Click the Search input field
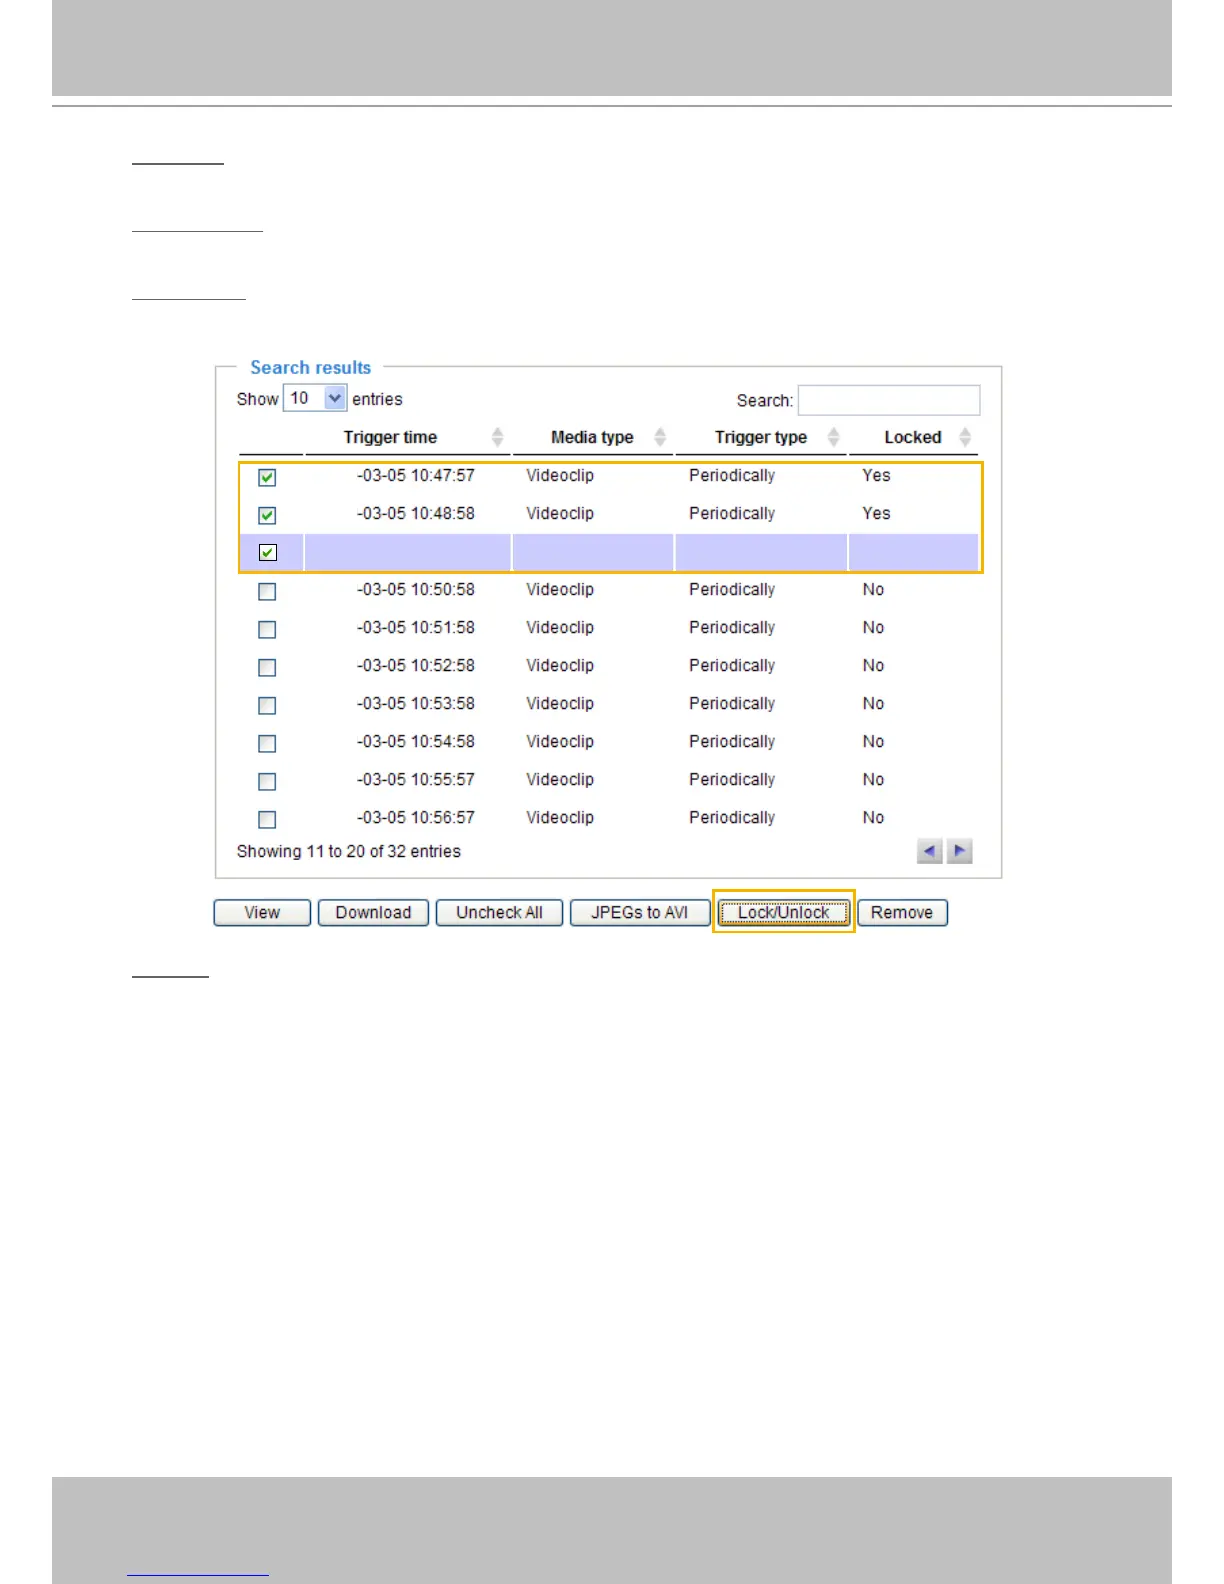 pyautogui.click(x=889, y=400)
